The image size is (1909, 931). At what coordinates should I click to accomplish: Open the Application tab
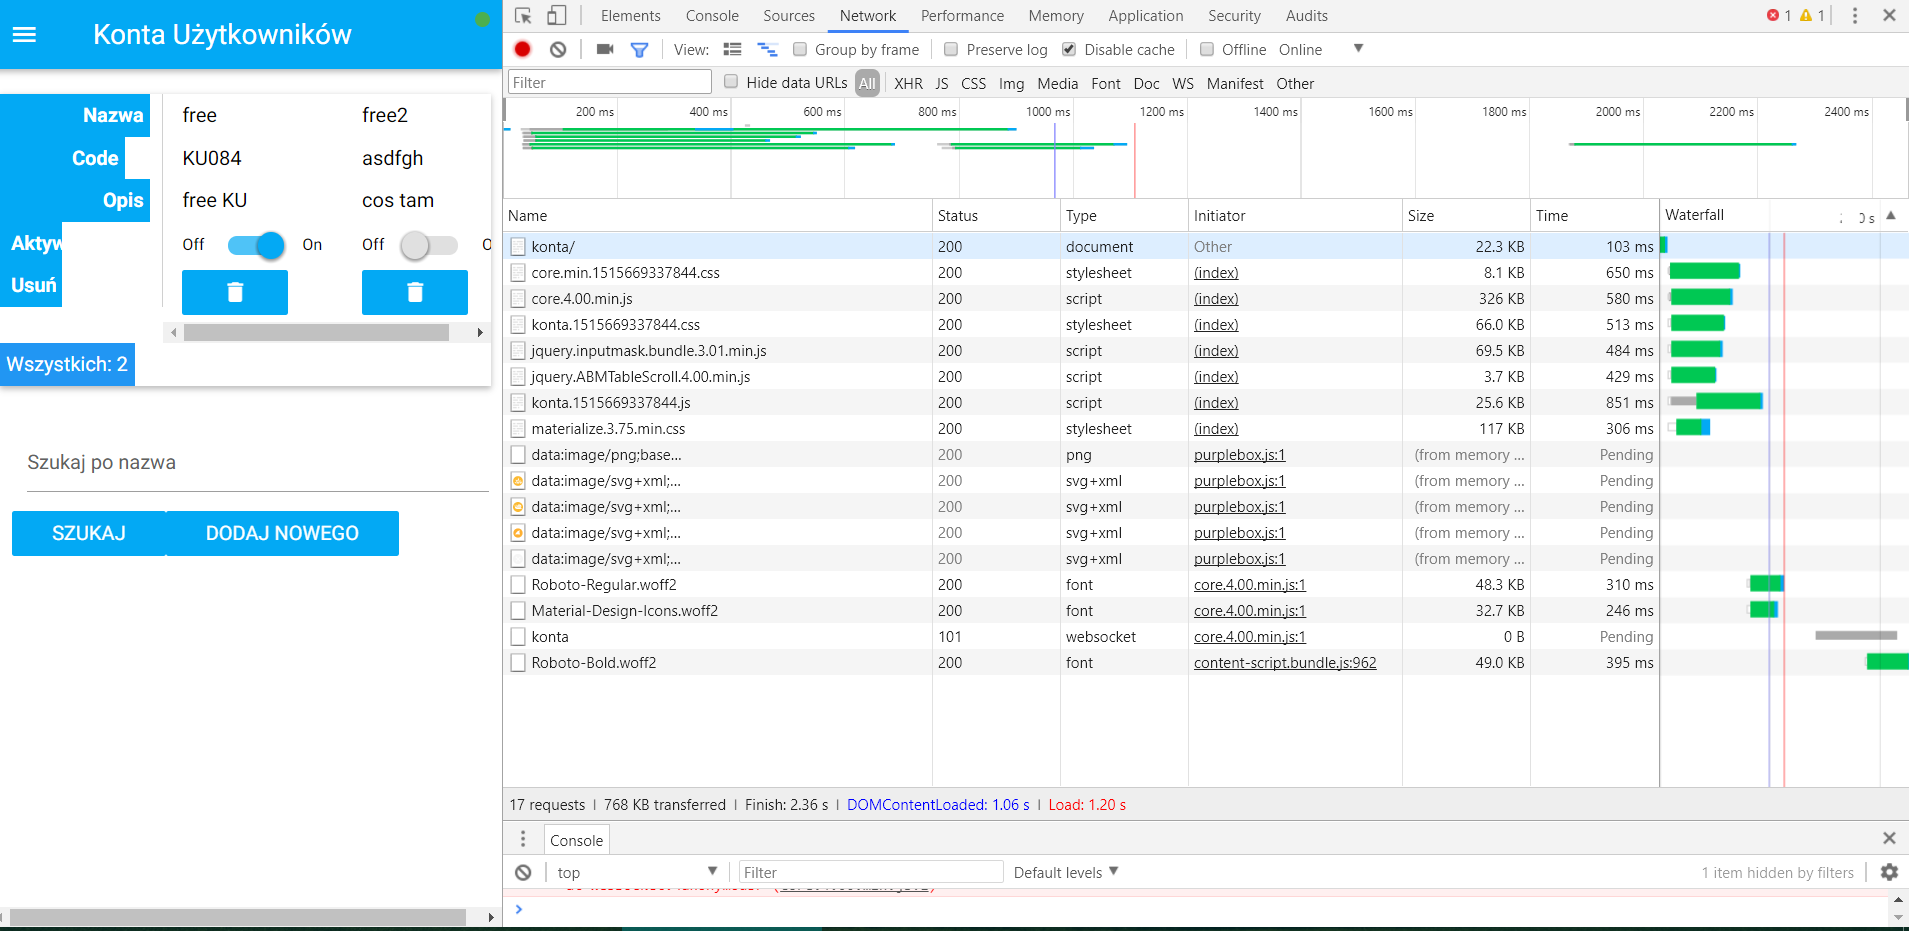click(x=1146, y=16)
